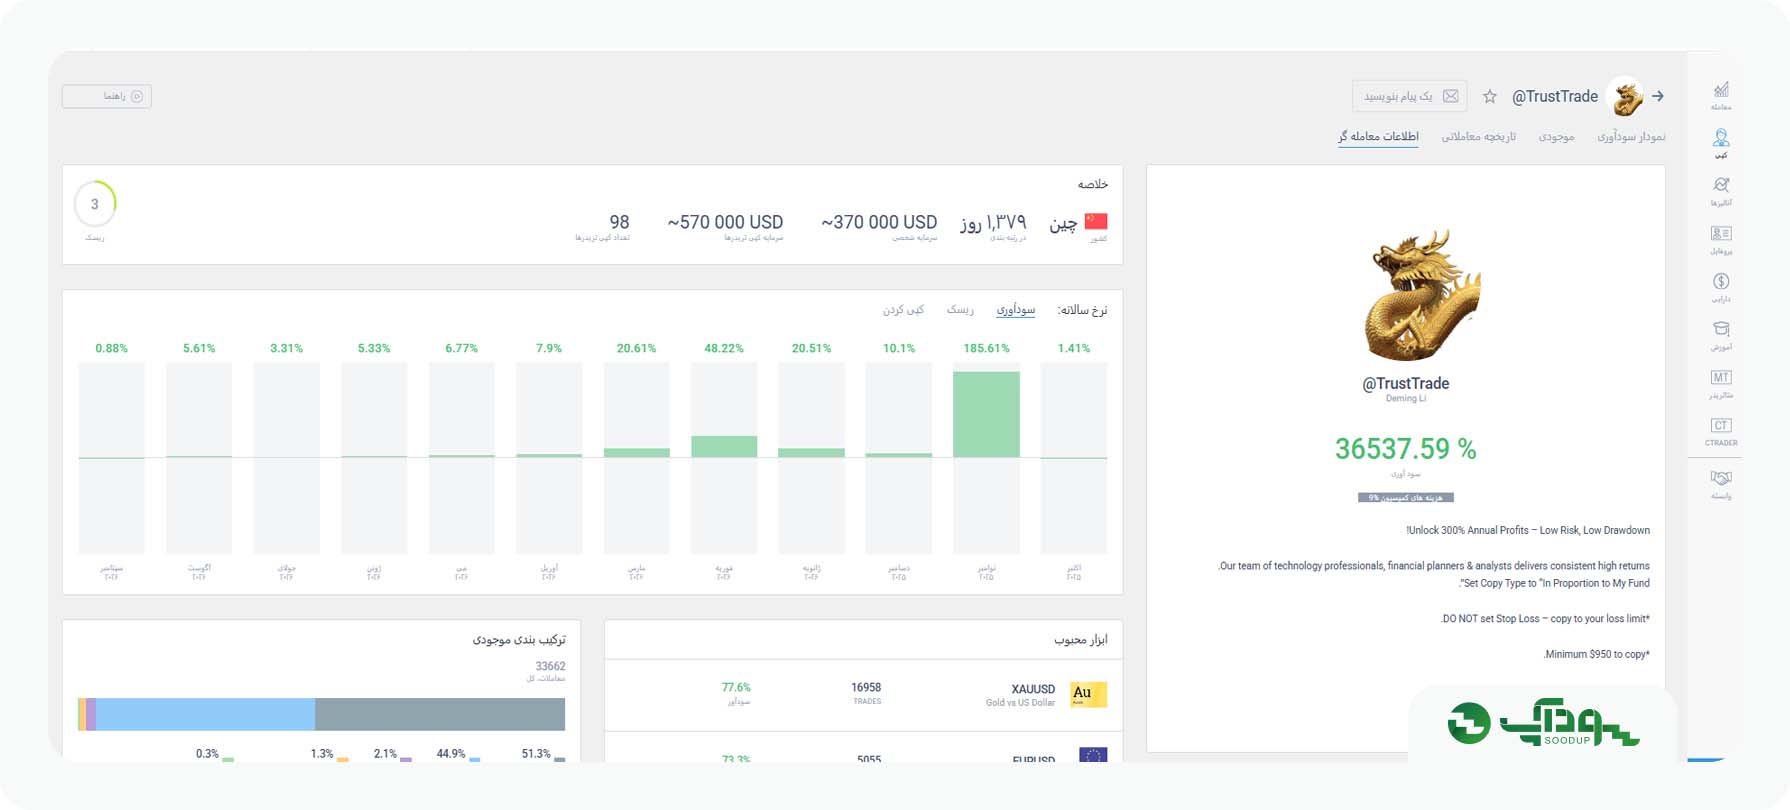Click the XAUUSD gold Au icon
Image resolution: width=1790 pixels, height=810 pixels.
click(x=1089, y=694)
